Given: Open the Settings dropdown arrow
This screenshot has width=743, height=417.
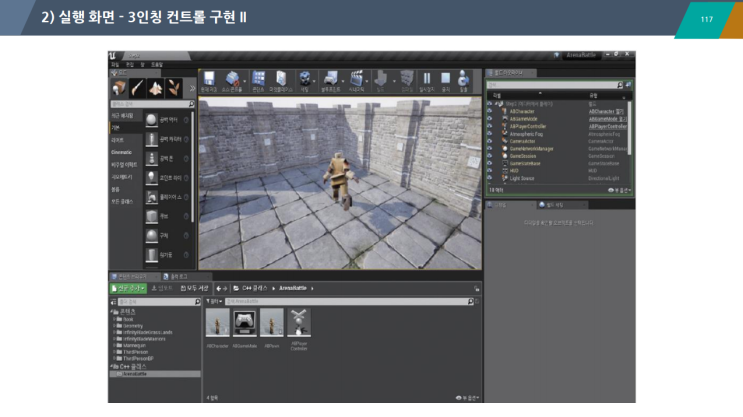Looking at the screenshot, I should [314, 81].
